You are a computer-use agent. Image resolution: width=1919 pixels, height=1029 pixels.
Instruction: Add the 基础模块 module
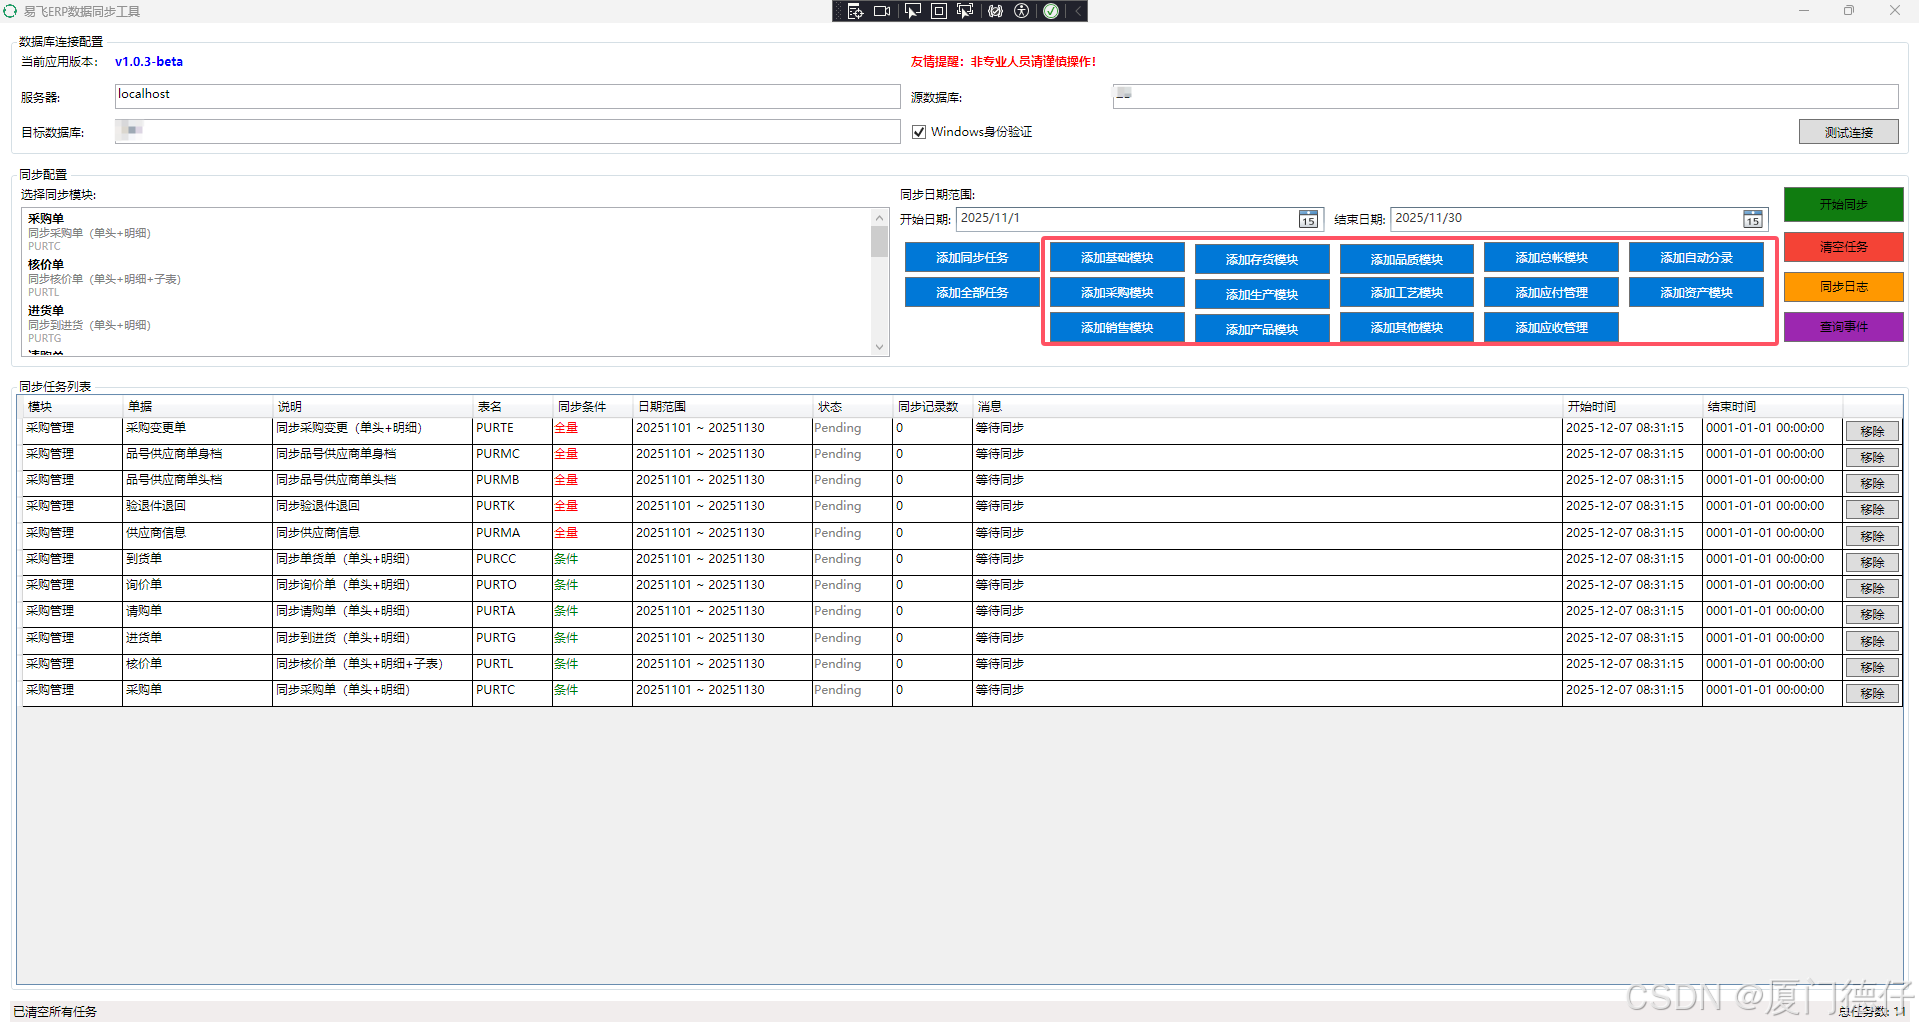pyautogui.click(x=1117, y=258)
